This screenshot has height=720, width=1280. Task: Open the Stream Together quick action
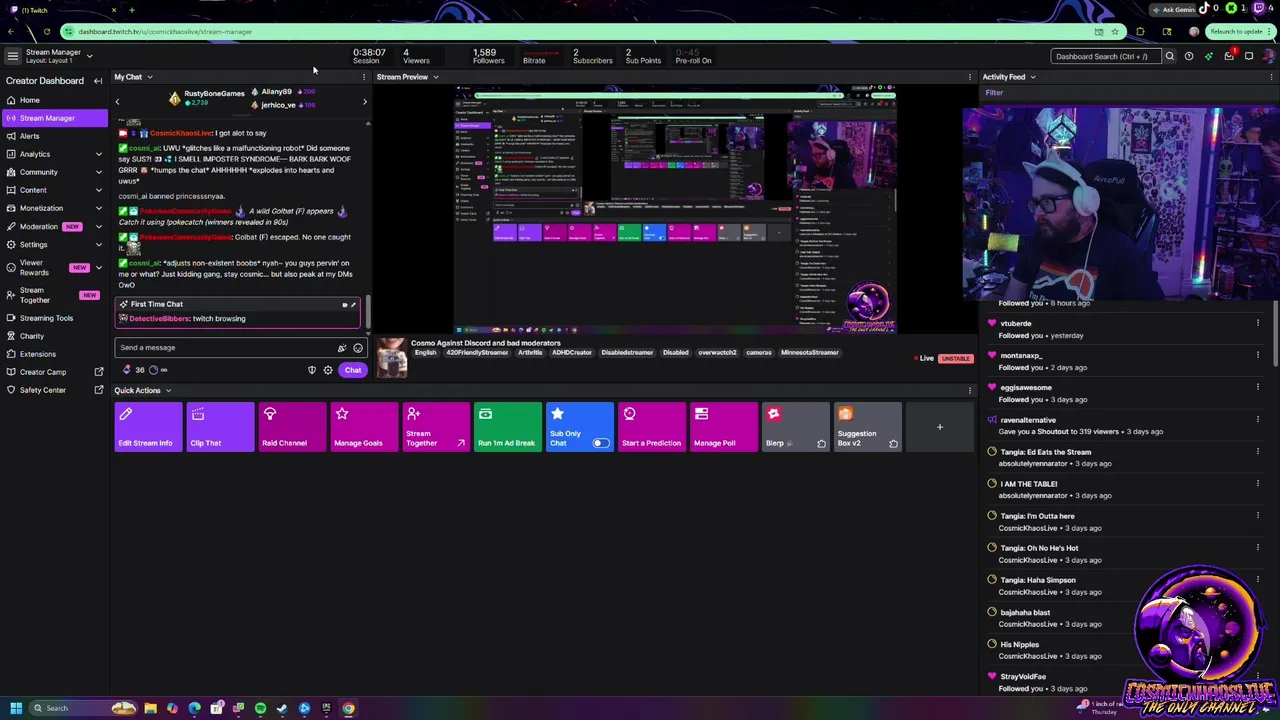[436, 427]
